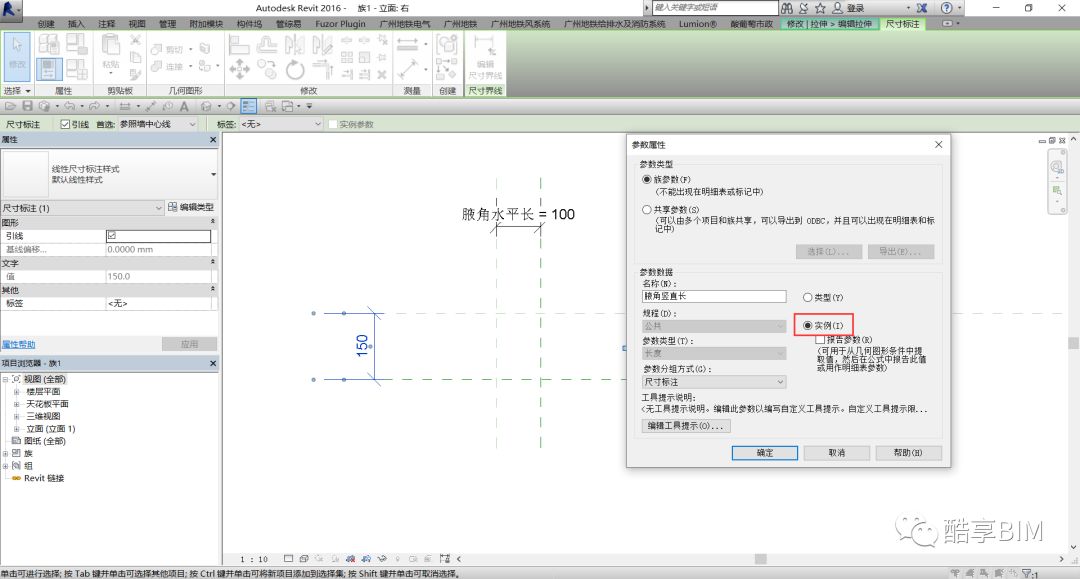The image size is (1080, 579).
Task: Select the Offset tool in Modify panel
Action: pyautogui.click(x=267, y=45)
